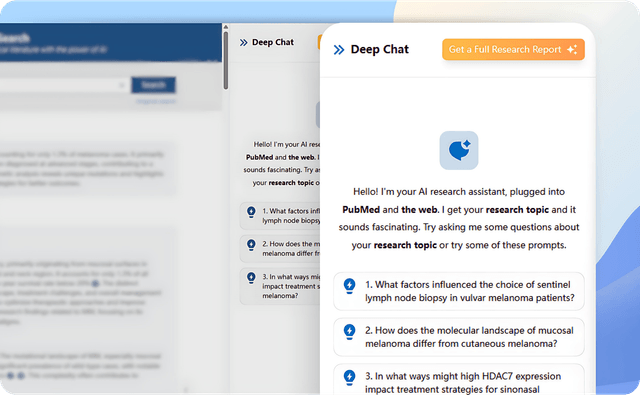Click the sparkle icon on the research report button
This screenshot has height=395, width=640.
572,49
